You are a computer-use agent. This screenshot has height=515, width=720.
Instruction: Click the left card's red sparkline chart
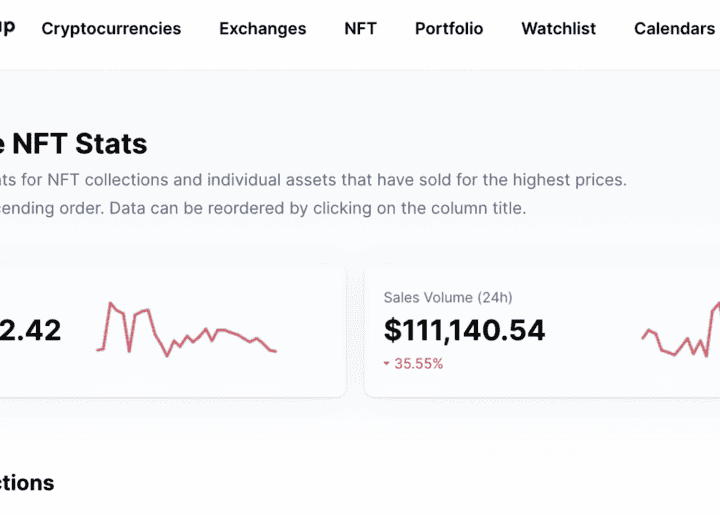[x=186, y=329]
